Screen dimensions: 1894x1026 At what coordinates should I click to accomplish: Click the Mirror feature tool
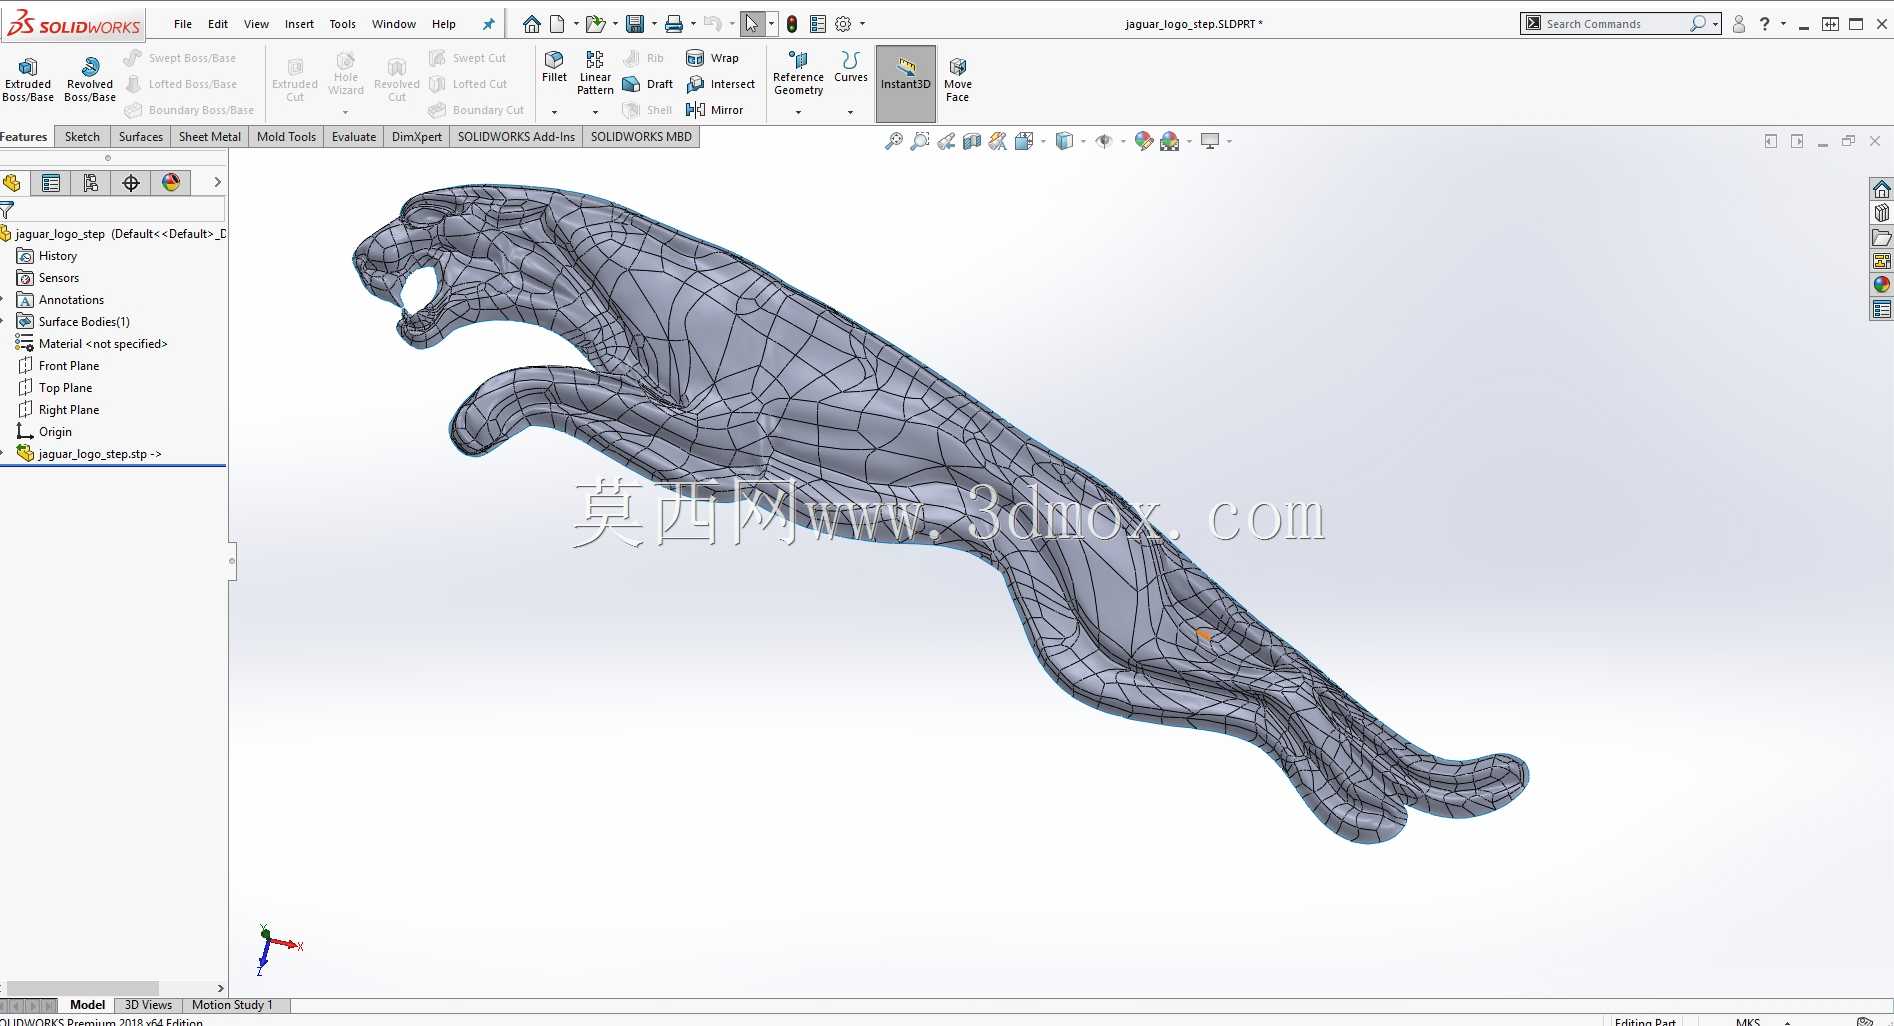click(715, 110)
